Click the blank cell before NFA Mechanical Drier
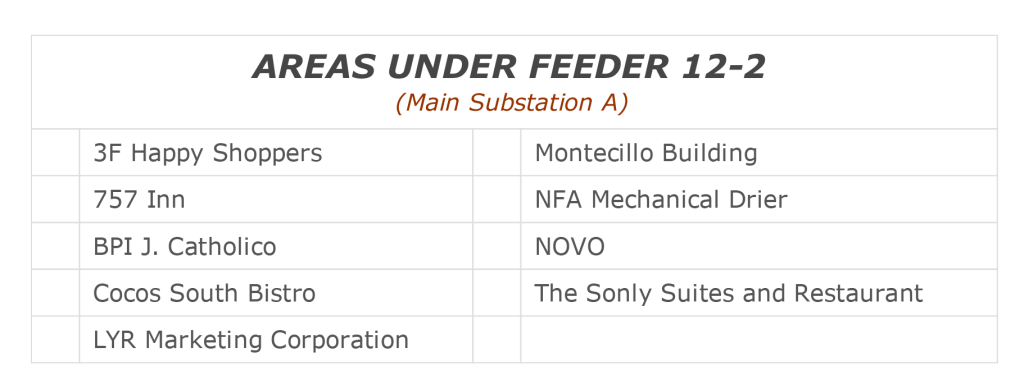1024x384 pixels. [x=497, y=199]
